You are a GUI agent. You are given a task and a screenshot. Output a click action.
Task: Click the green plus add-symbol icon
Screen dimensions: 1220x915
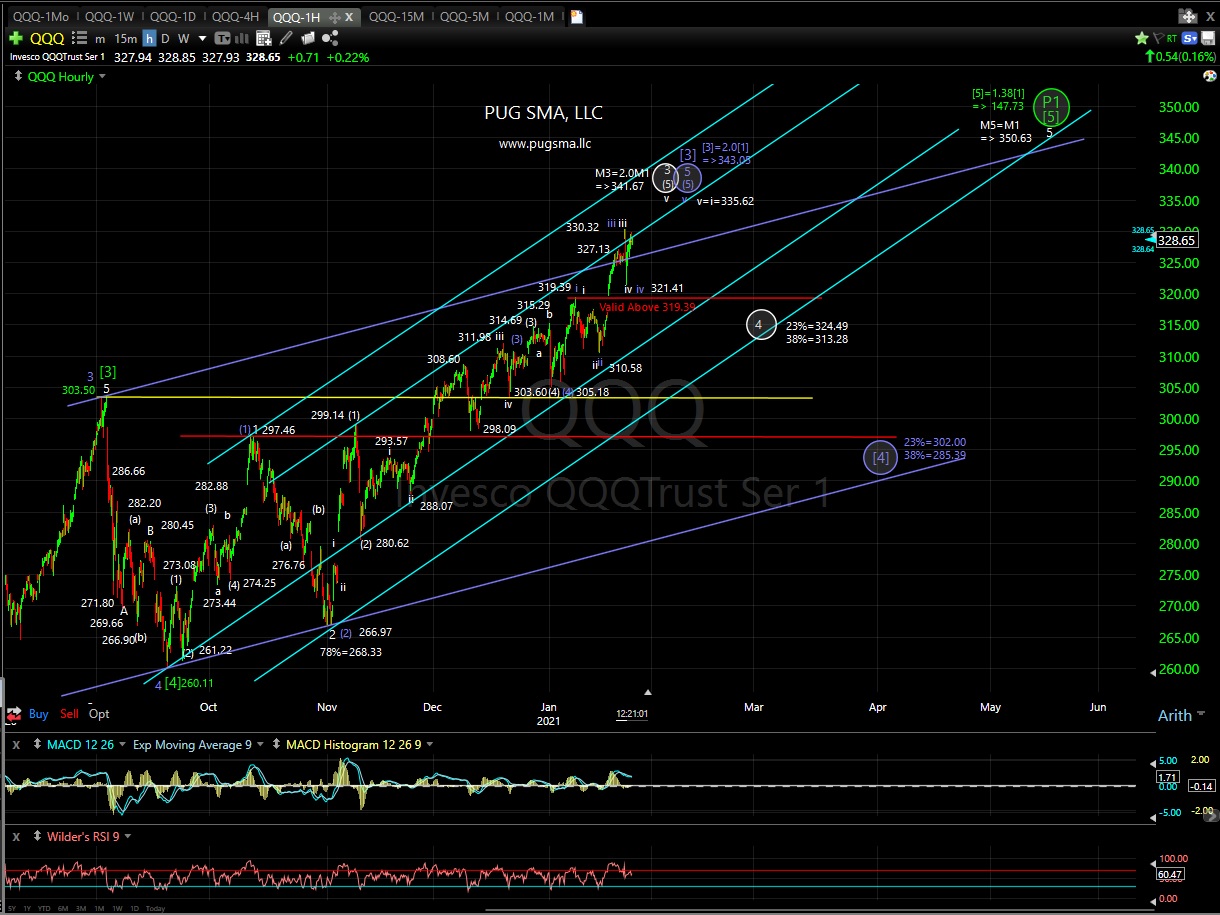click(15, 38)
